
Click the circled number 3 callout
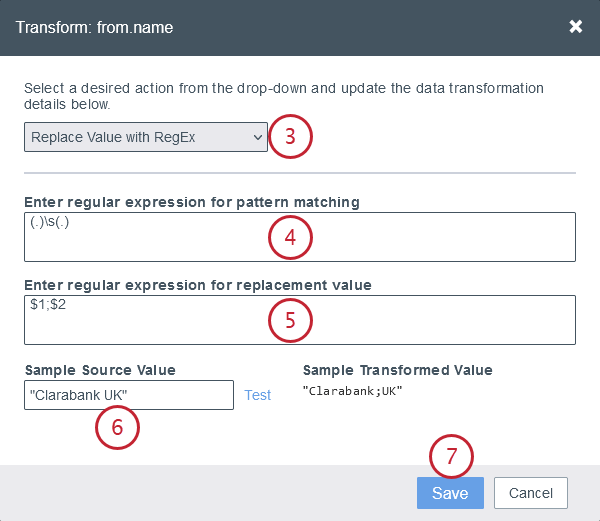pyautogui.click(x=291, y=137)
